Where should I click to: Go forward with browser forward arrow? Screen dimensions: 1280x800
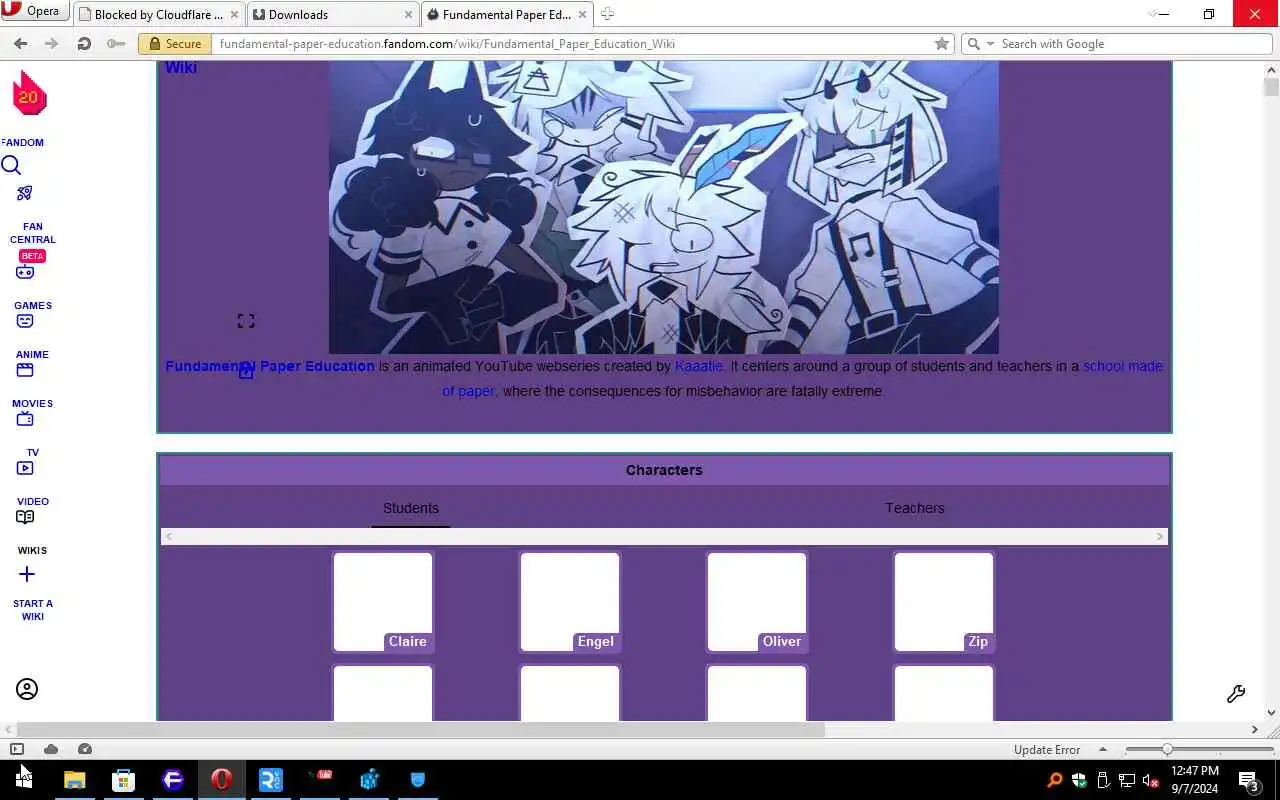click(52, 44)
